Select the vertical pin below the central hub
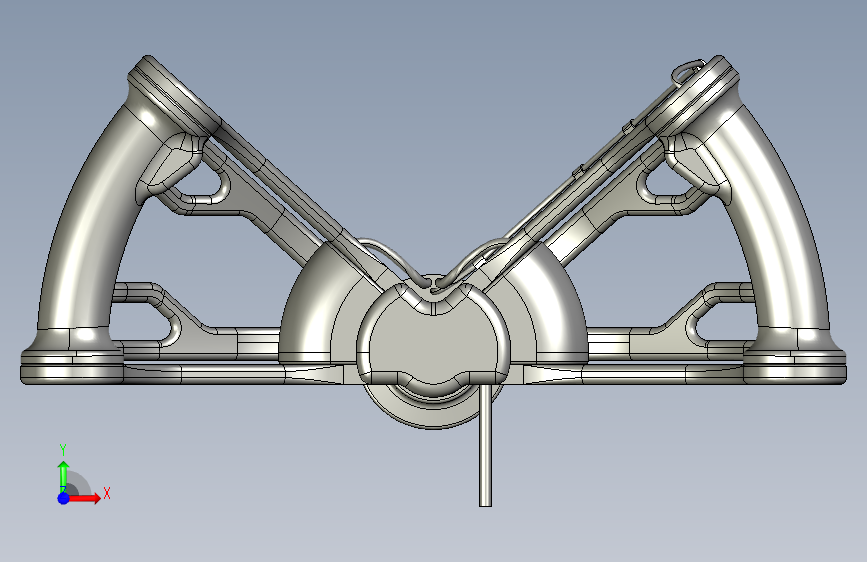 (x=485, y=445)
